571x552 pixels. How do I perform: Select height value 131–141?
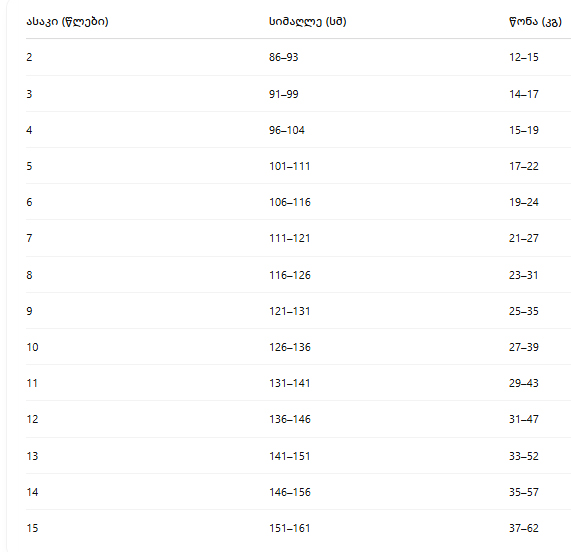[x=290, y=383]
